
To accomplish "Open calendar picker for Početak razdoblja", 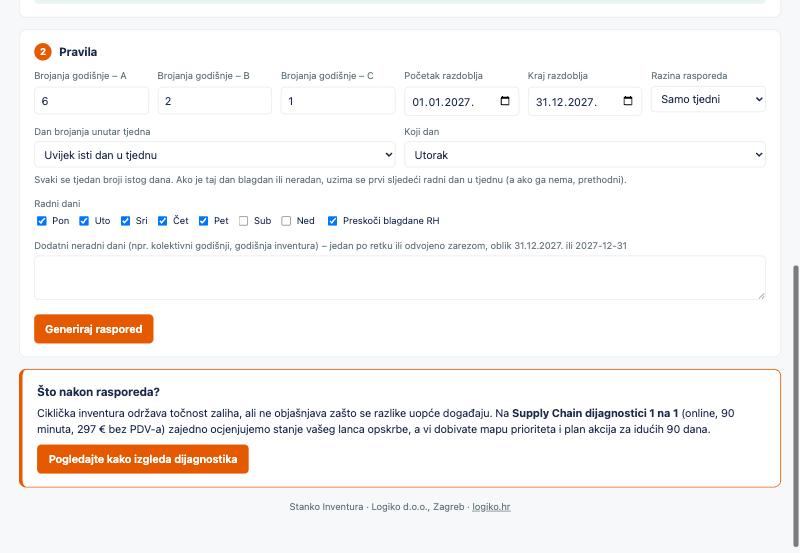I will click(x=505, y=101).
